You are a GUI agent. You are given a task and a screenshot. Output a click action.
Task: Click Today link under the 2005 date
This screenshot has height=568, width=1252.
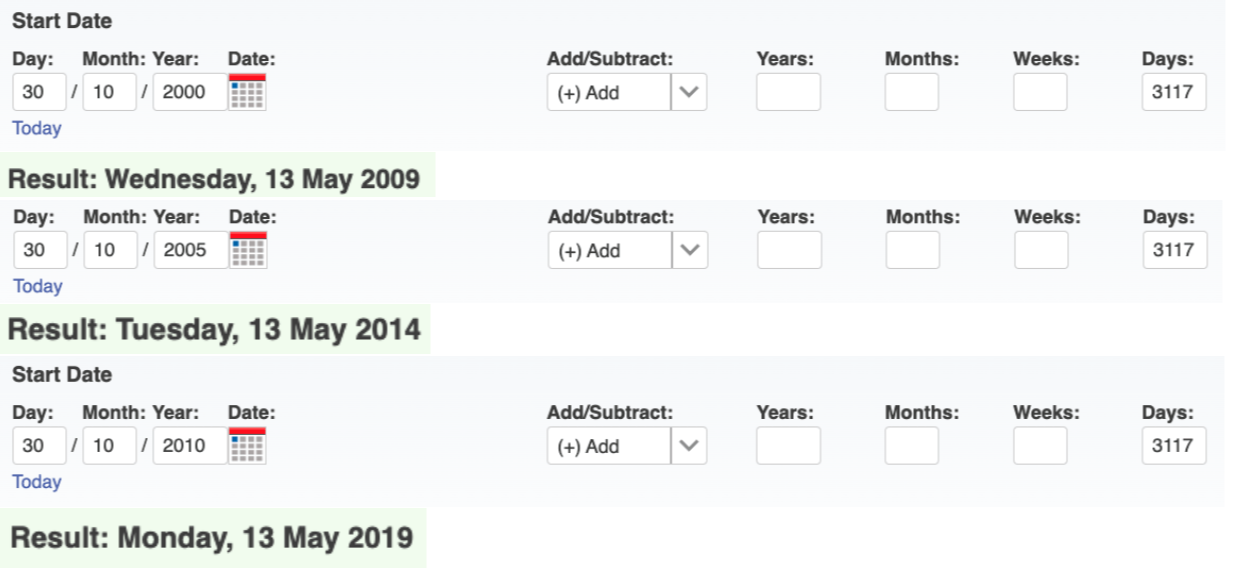(x=38, y=286)
